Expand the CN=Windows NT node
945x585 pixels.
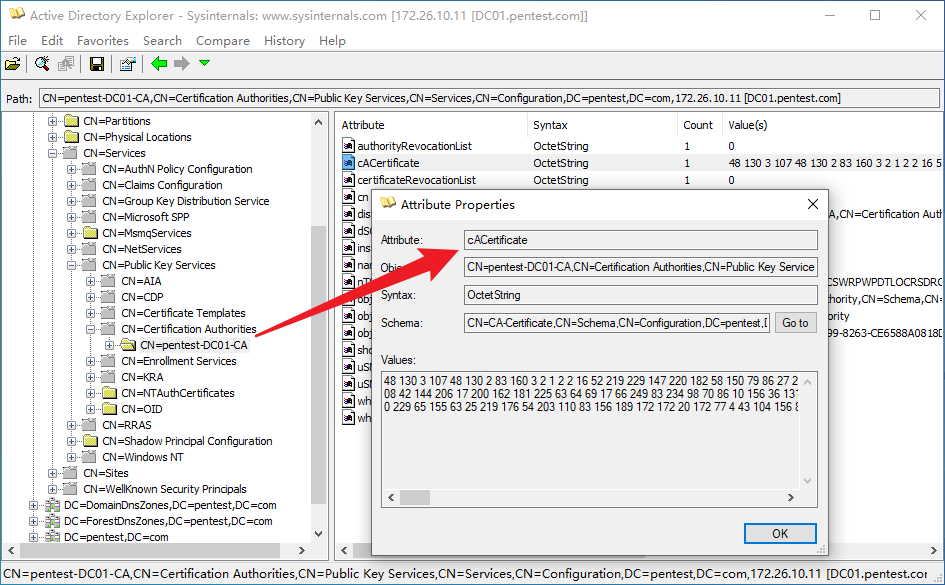click(x=71, y=457)
